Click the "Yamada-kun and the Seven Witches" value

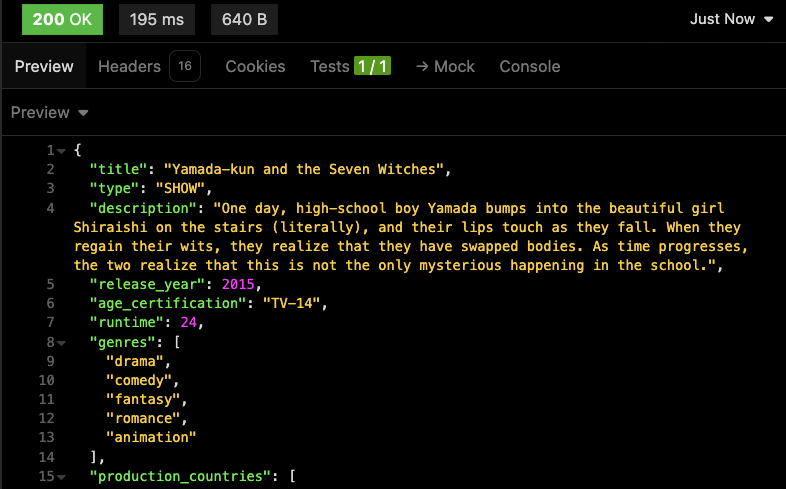304,169
